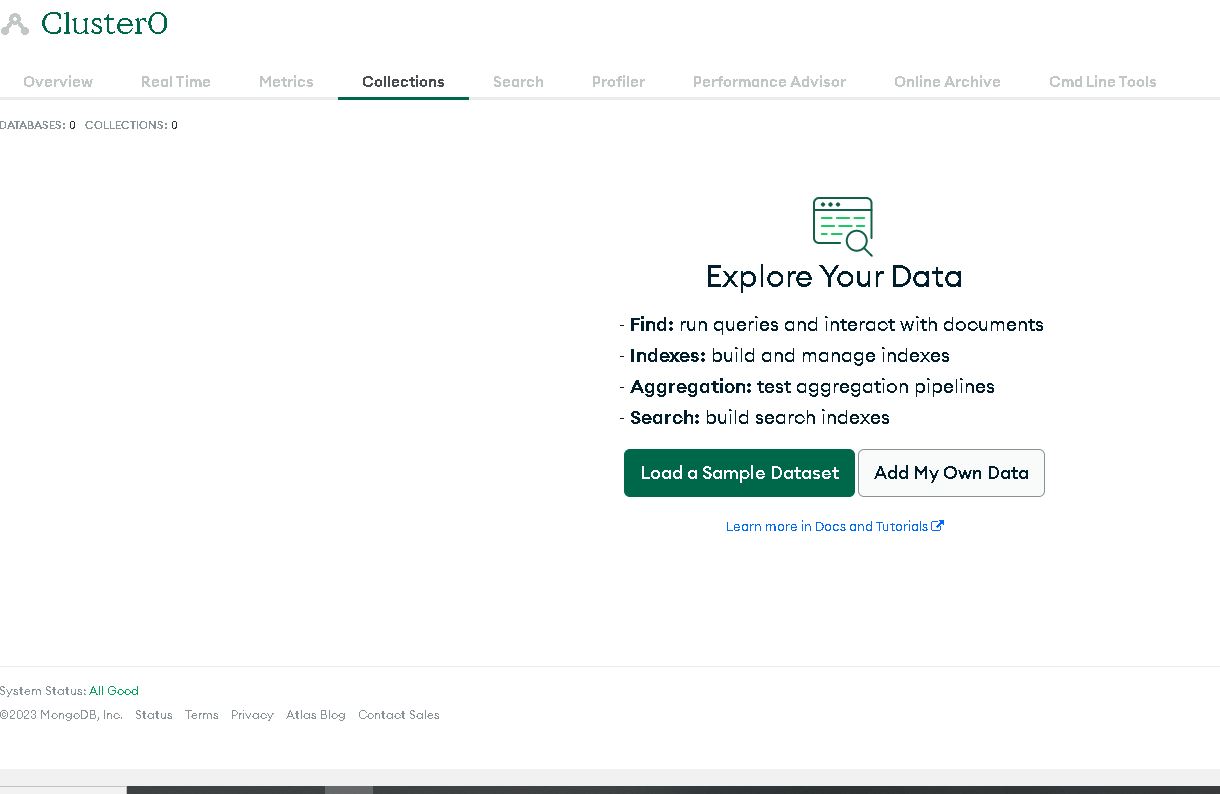The image size is (1220, 794).
Task: Visit the Atlas Blog footer link
Action: [x=316, y=715]
